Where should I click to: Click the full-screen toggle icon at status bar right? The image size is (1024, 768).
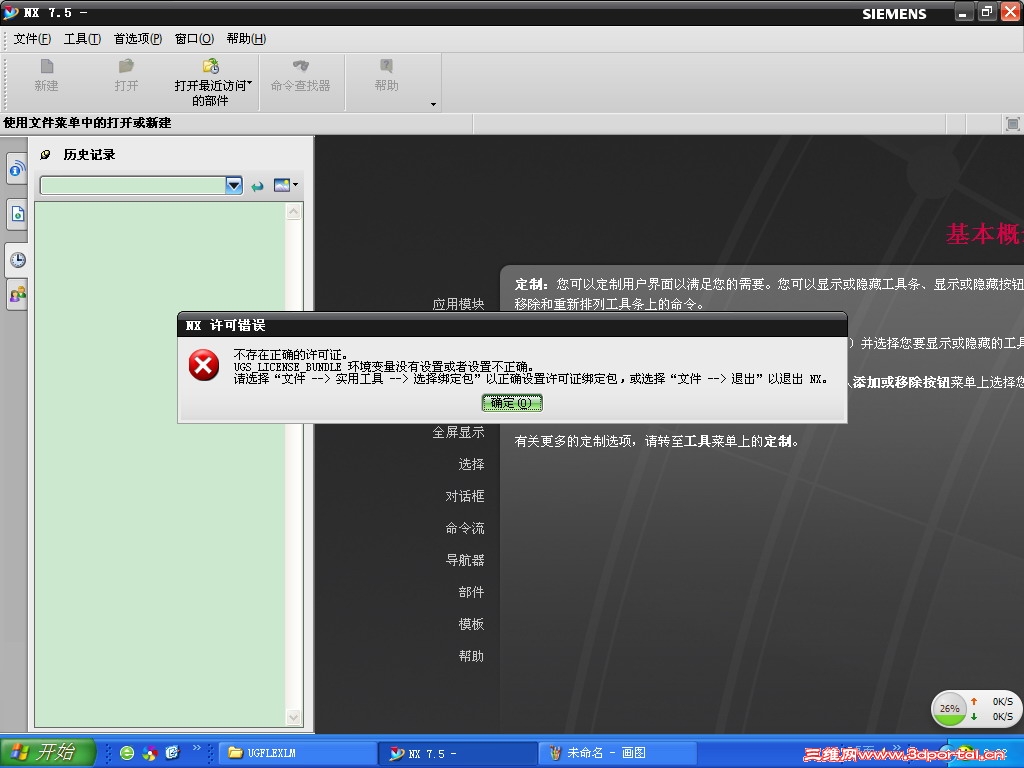[x=1012, y=124]
